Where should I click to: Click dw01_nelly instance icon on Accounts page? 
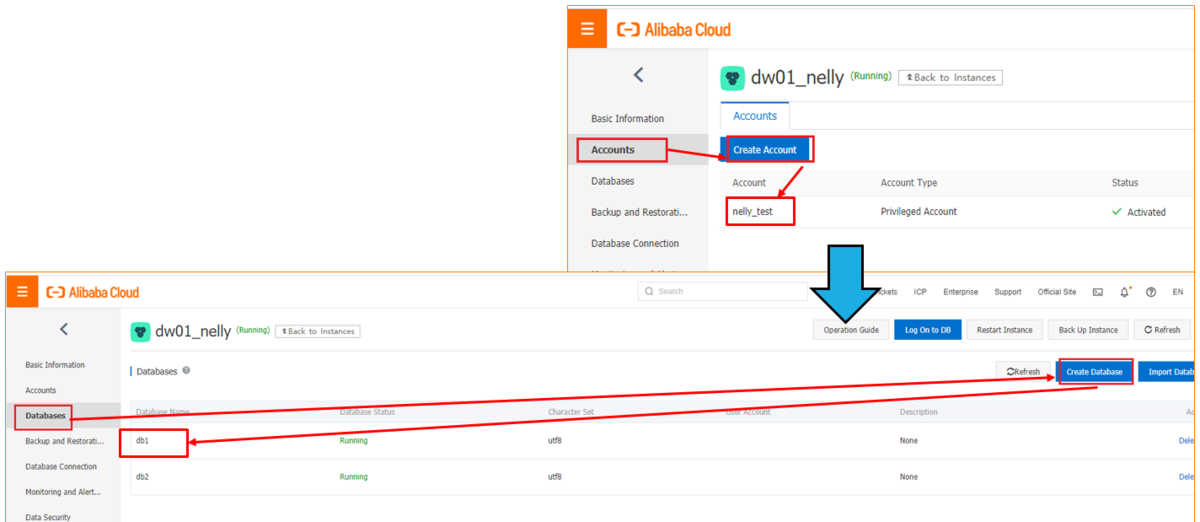pos(733,78)
